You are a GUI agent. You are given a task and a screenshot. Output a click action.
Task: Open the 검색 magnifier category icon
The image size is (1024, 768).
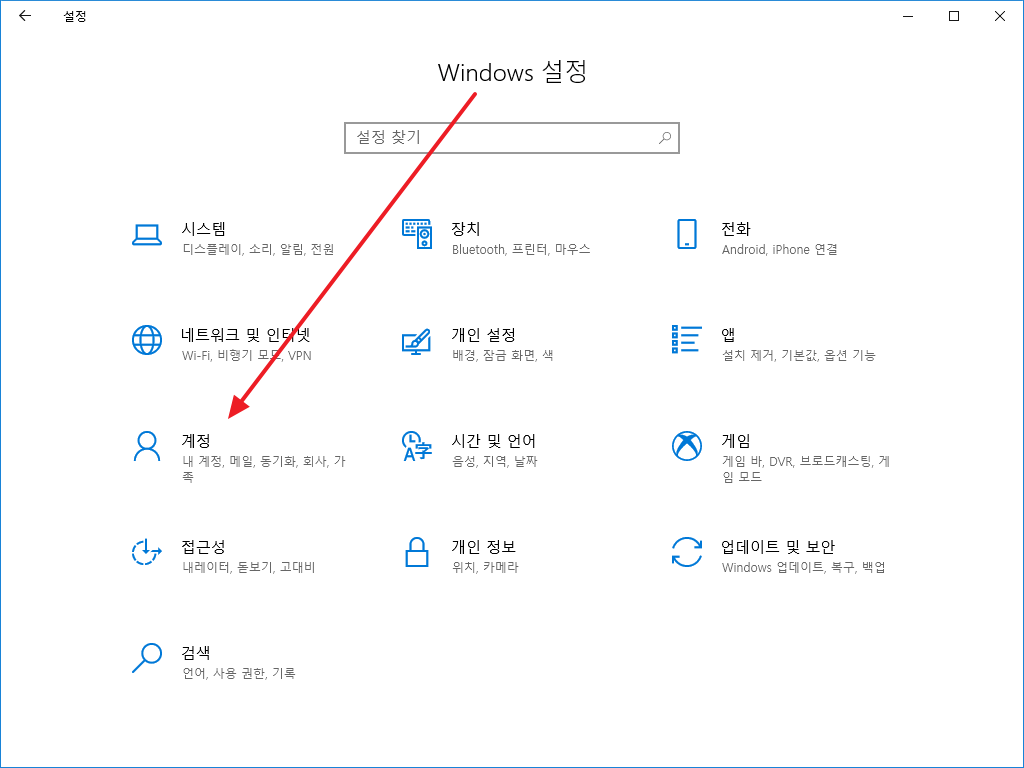point(147,658)
